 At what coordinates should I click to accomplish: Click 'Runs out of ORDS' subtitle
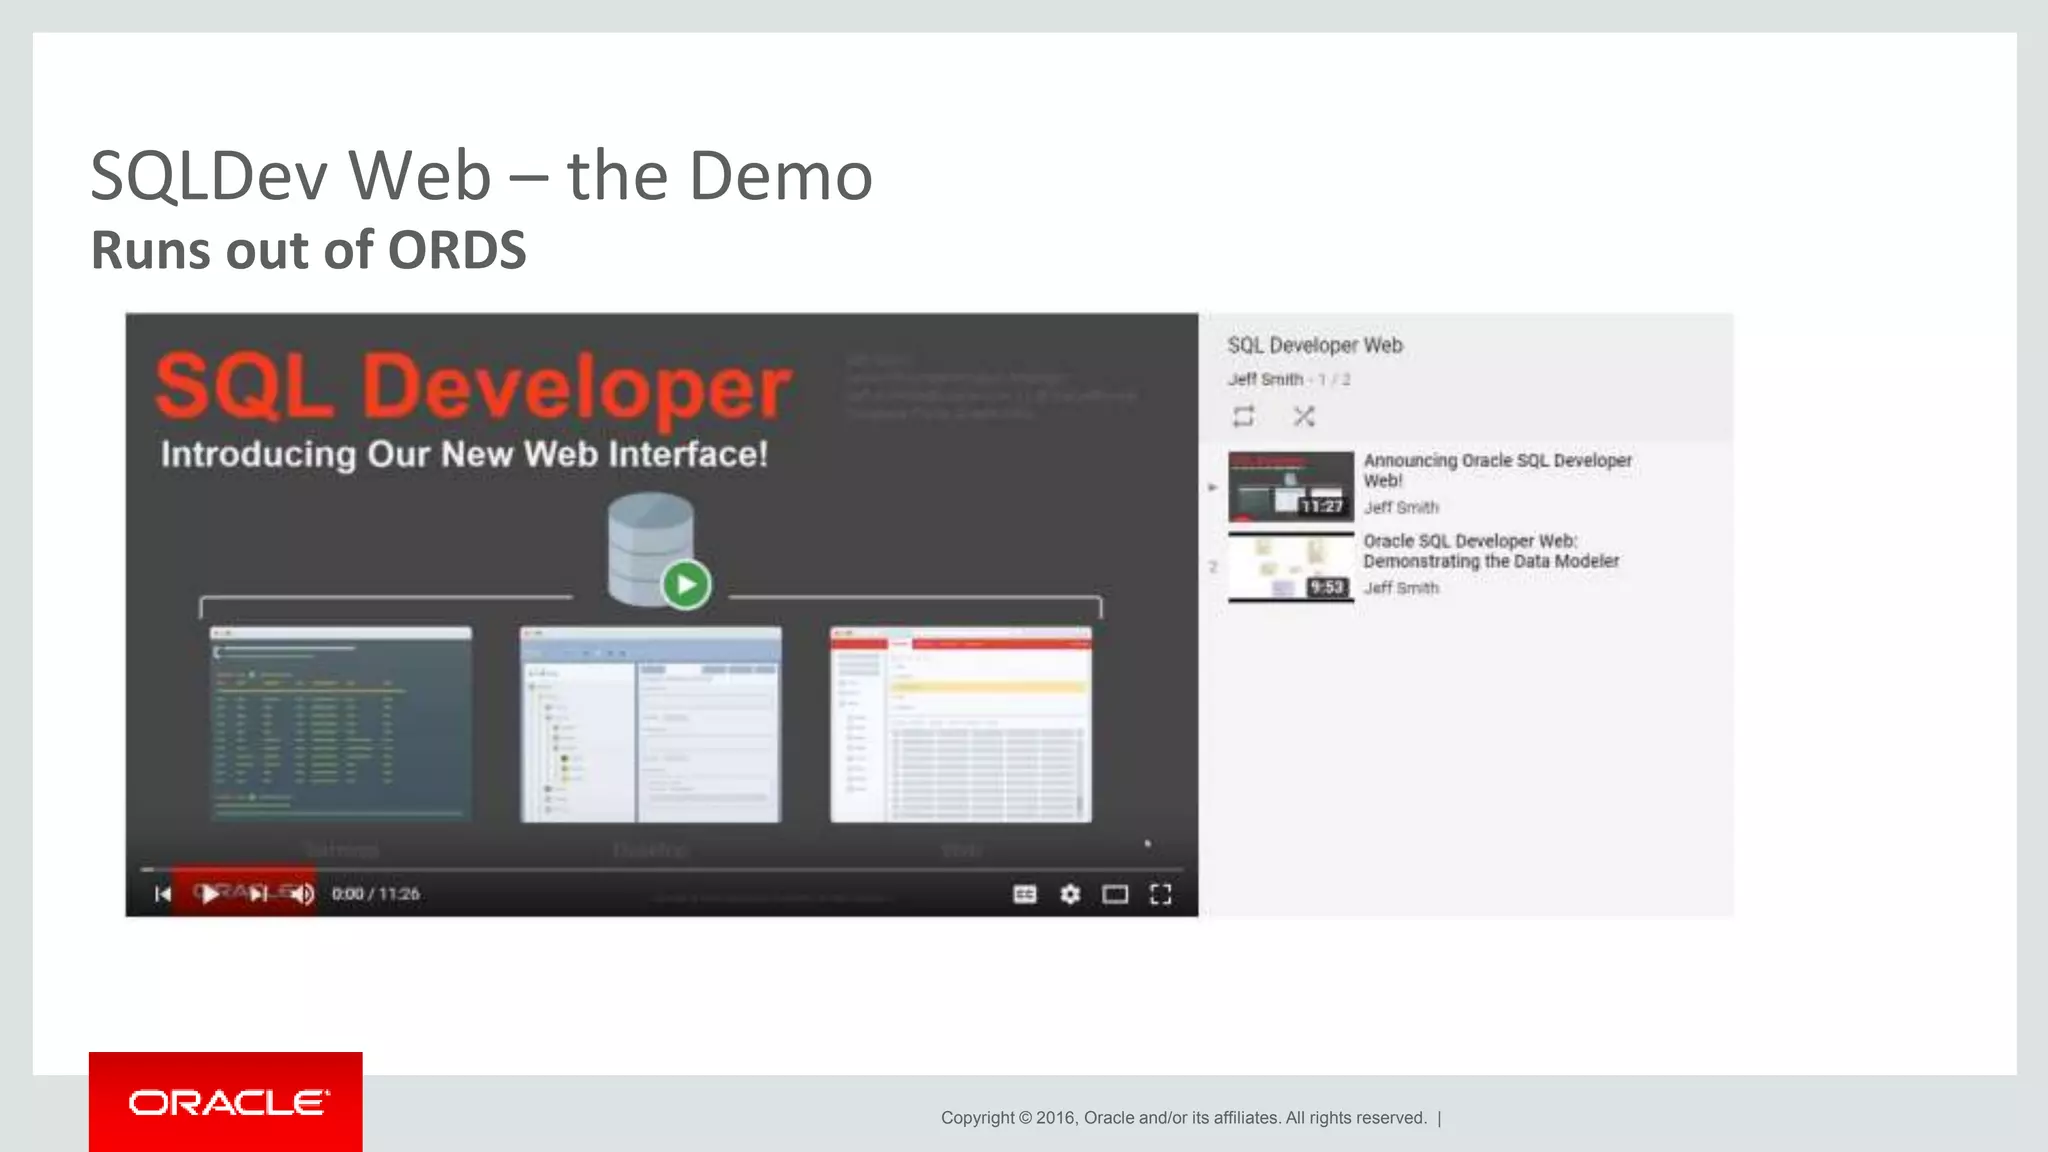(x=308, y=250)
